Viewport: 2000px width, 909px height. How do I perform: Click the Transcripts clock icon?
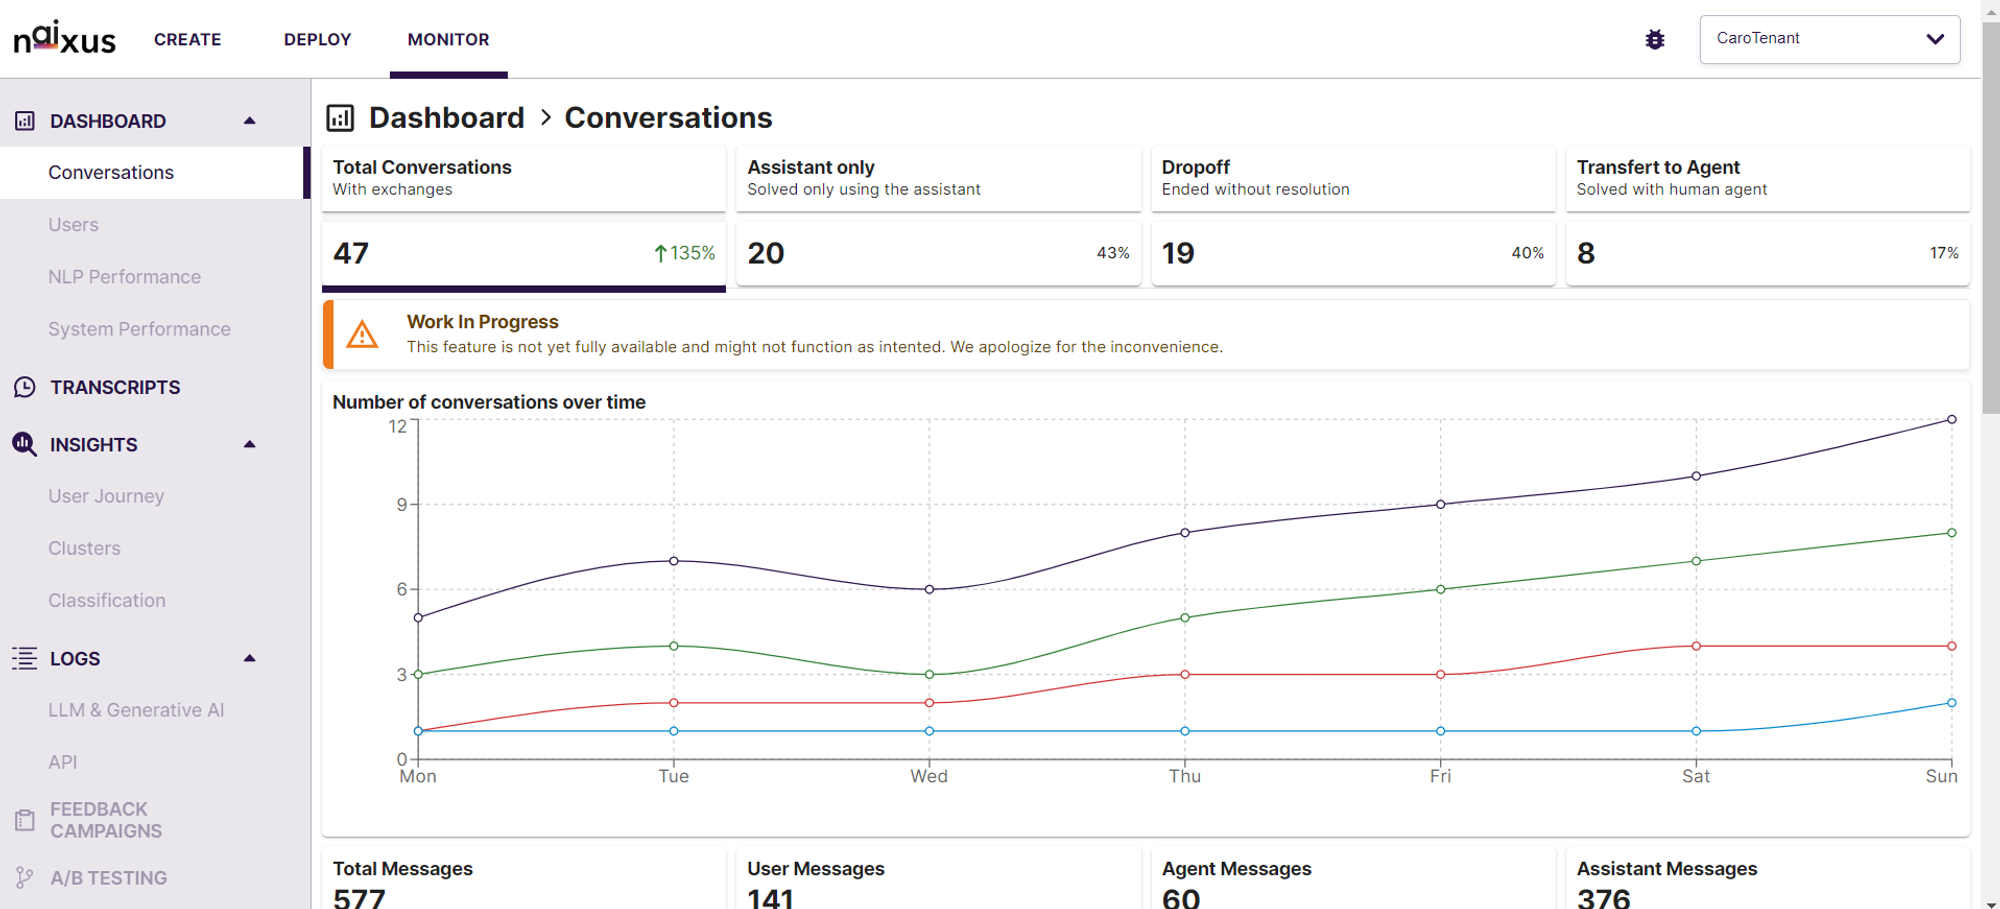(25, 387)
